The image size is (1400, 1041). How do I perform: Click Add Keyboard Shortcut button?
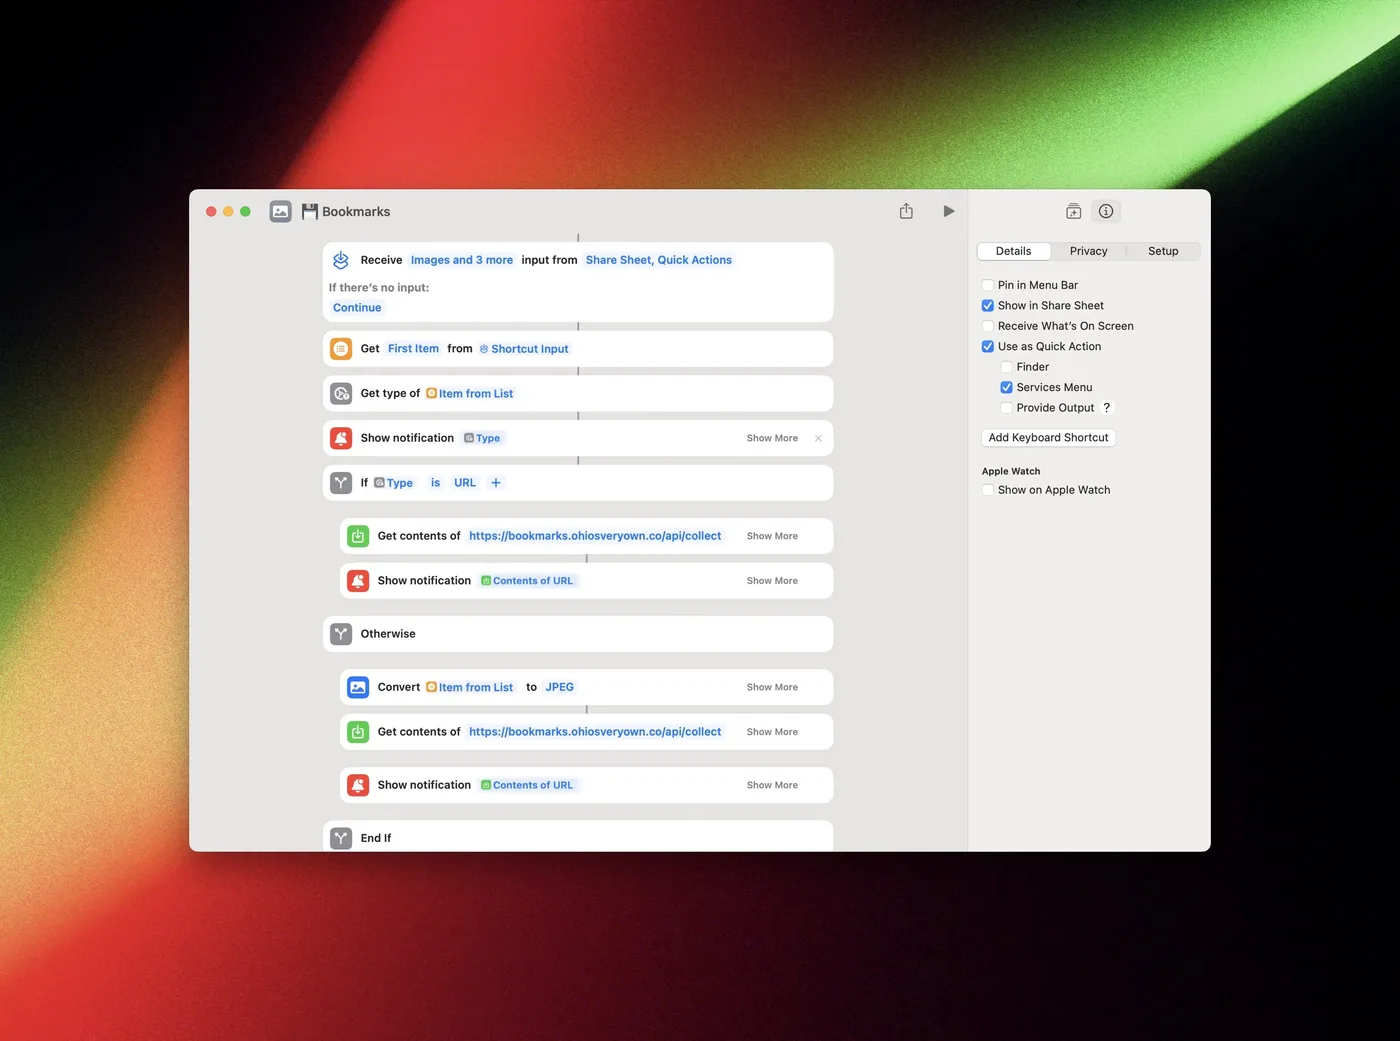click(1048, 438)
